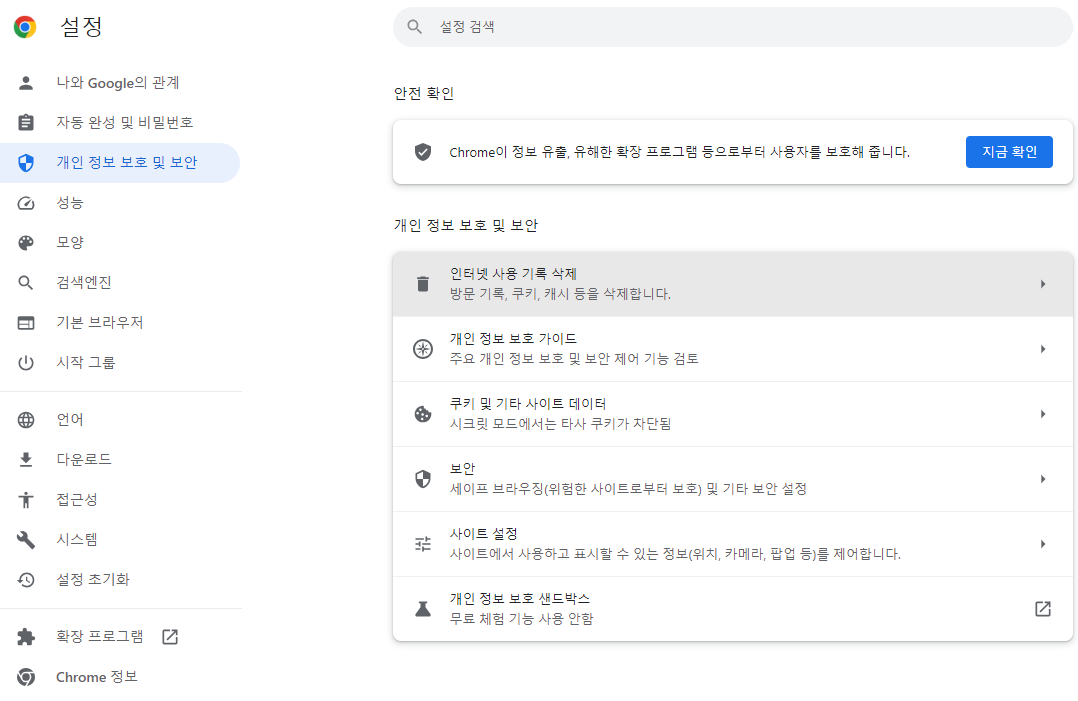Open 기본 브라우저 settings
Image resolution: width=1078 pixels, height=701 pixels.
coord(120,322)
